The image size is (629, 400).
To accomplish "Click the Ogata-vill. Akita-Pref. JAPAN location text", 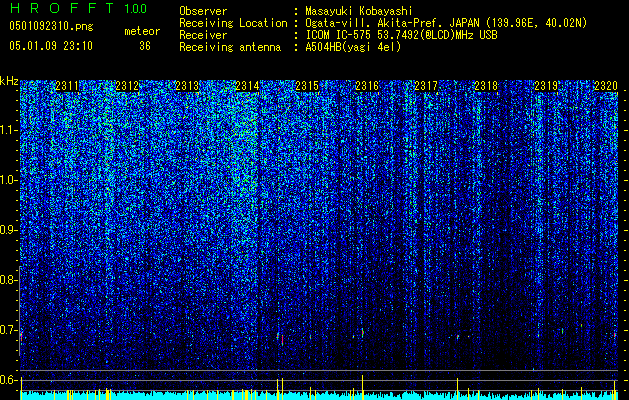I will point(446,23).
